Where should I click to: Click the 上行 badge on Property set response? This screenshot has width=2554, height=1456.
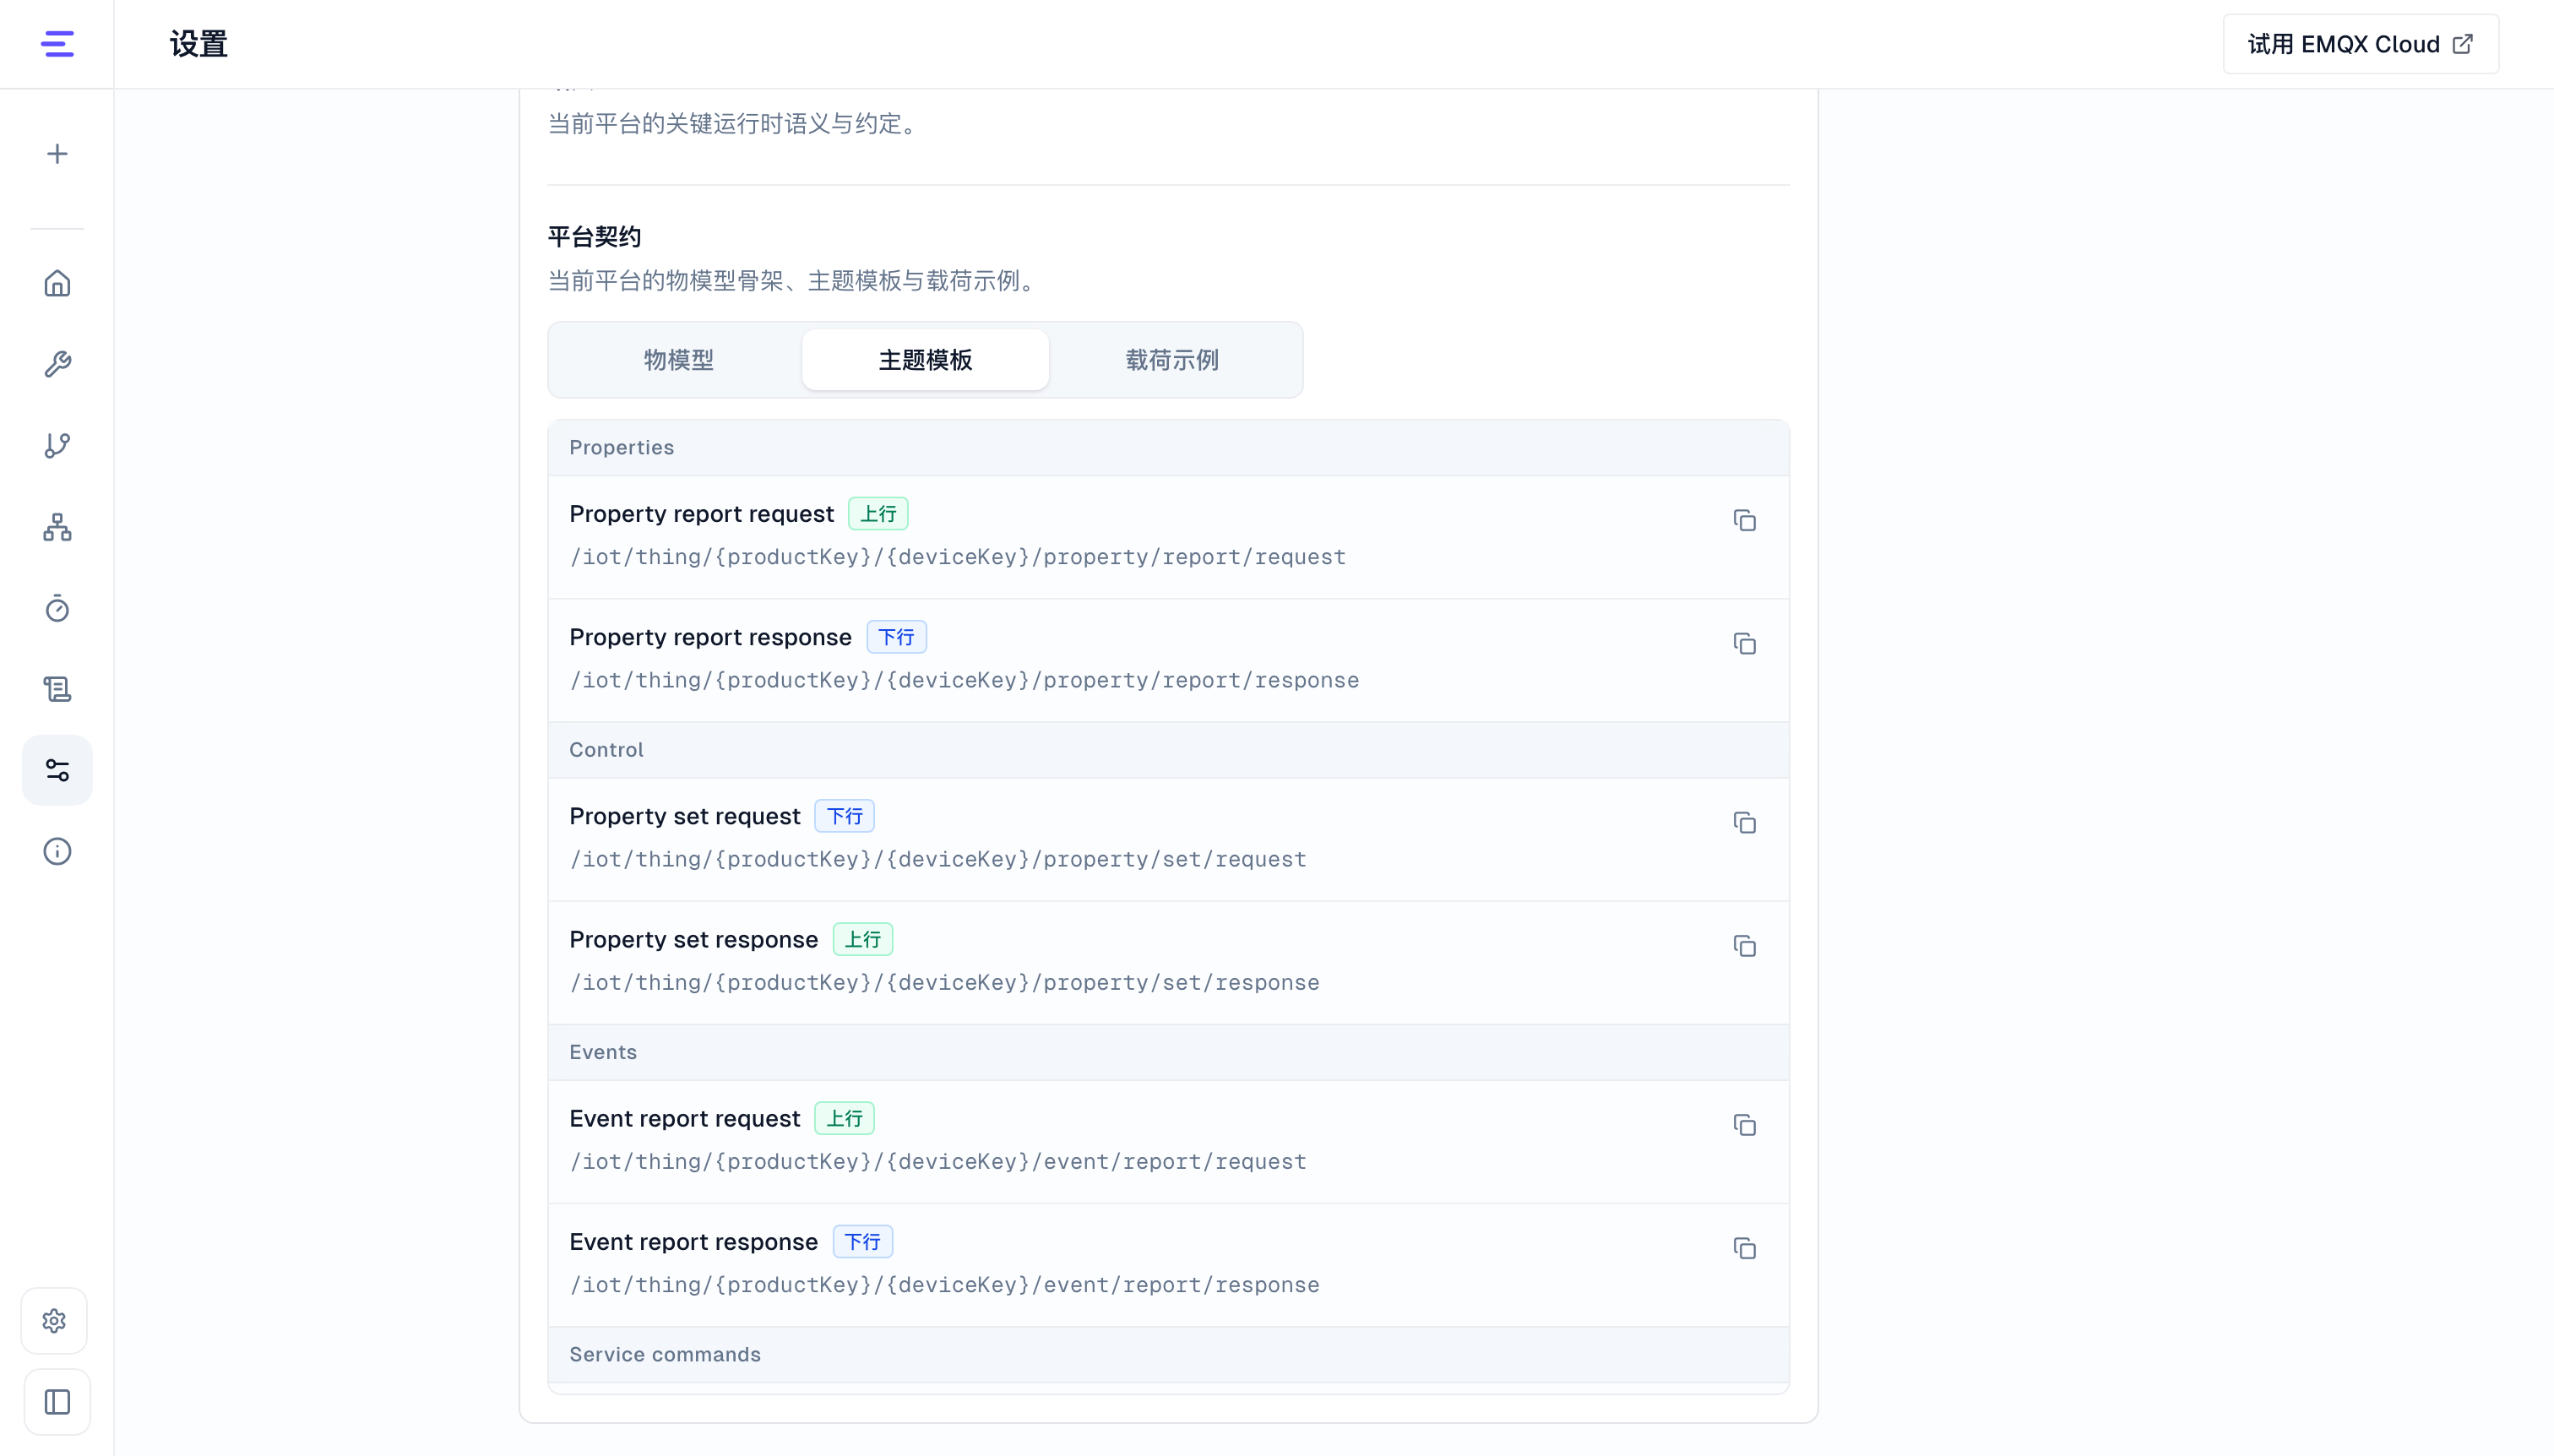pyautogui.click(x=862, y=939)
